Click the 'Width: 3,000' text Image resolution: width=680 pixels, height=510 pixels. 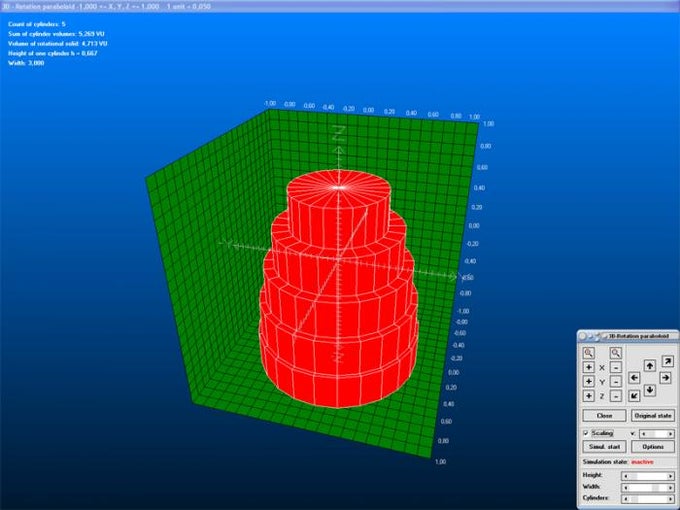point(26,63)
